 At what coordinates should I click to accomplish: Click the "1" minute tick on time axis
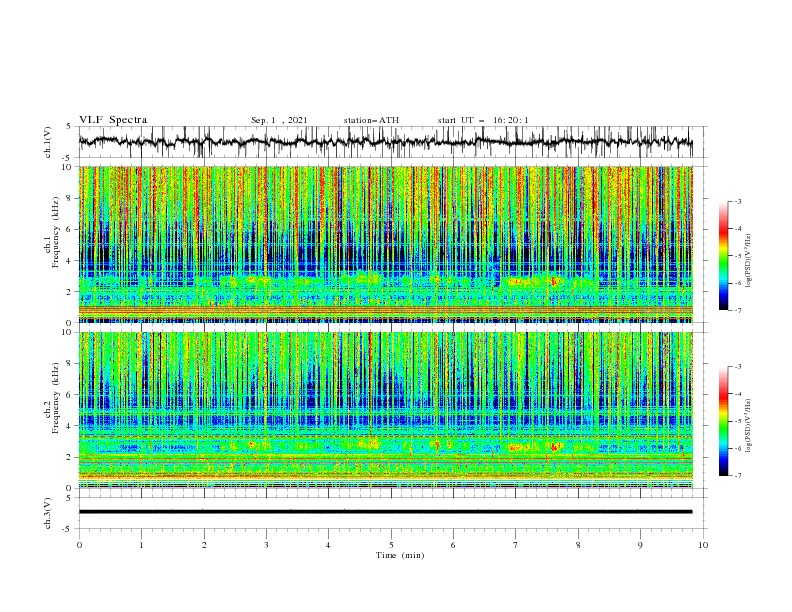[141, 545]
